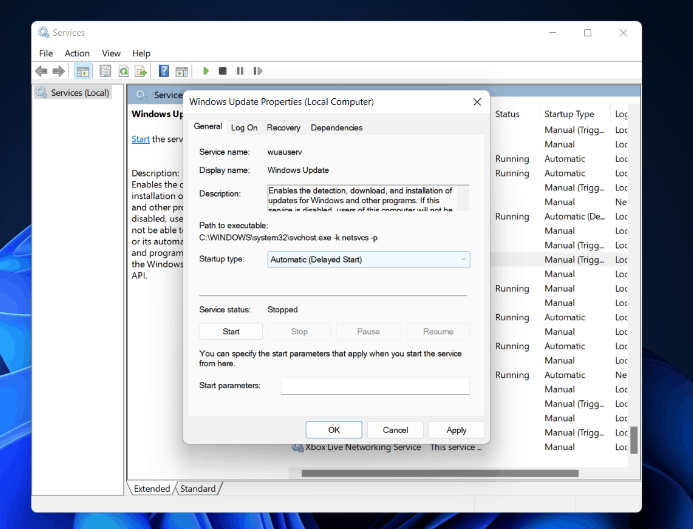Sort by the Startup Type column header
Image resolution: width=693 pixels, height=529 pixels.
[x=569, y=114]
